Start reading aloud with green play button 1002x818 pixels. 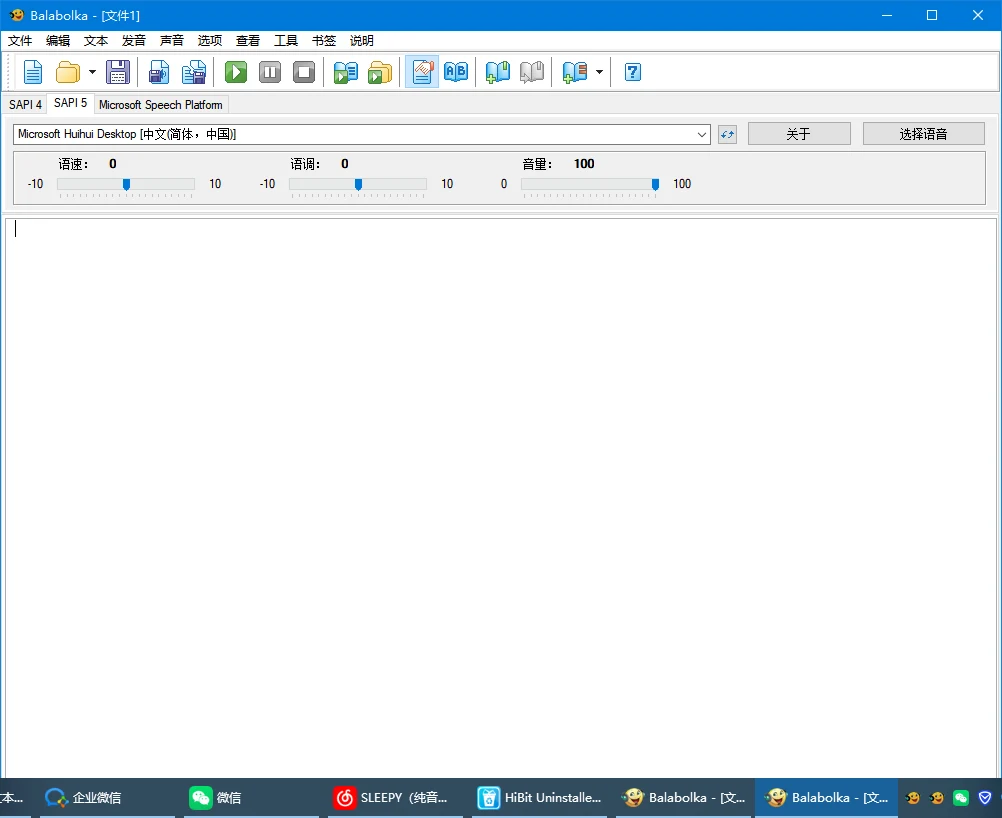[236, 72]
